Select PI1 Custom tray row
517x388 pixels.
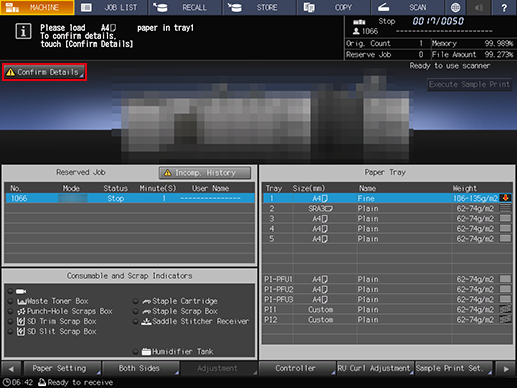tap(388, 310)
